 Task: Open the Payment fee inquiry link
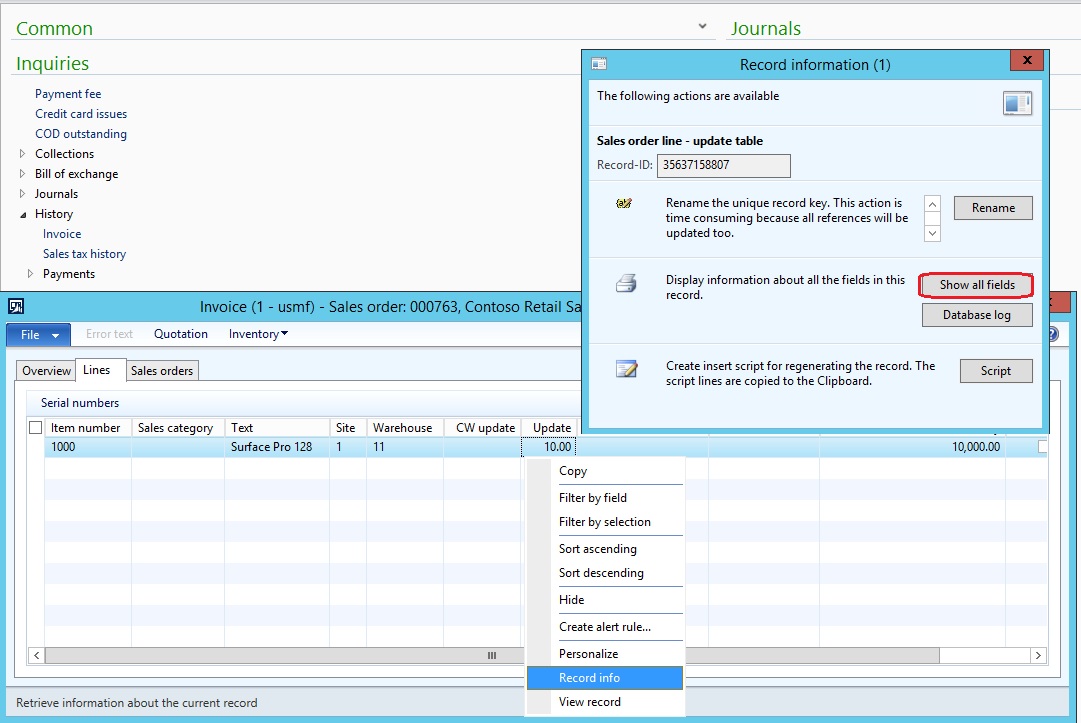pyautogui.click(x=68, y=93)
